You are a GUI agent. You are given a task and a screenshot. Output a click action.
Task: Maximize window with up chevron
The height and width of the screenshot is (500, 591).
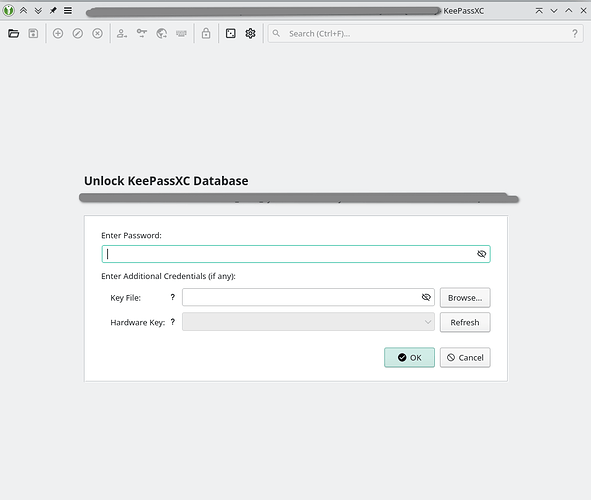pos(568,11)
